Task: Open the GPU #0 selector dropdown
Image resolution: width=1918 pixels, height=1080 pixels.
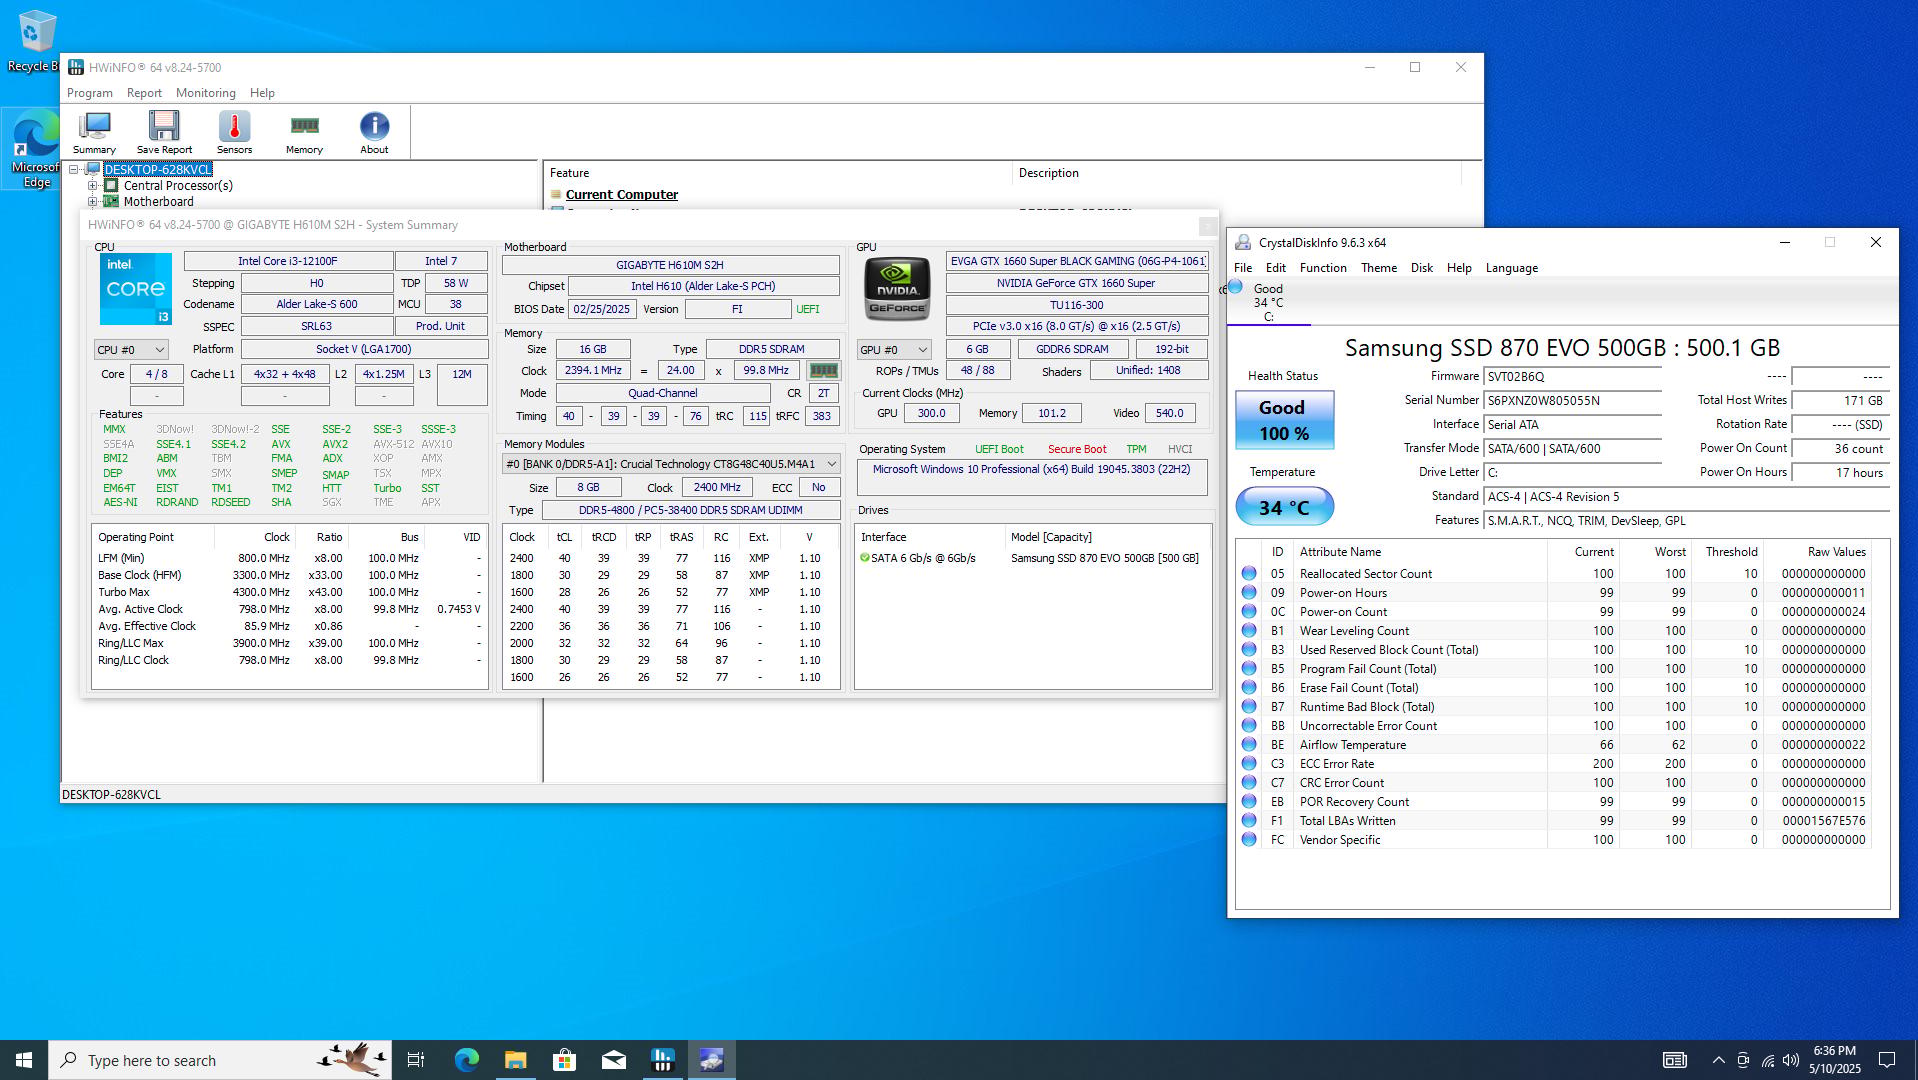Action: [x=894, y=350]
